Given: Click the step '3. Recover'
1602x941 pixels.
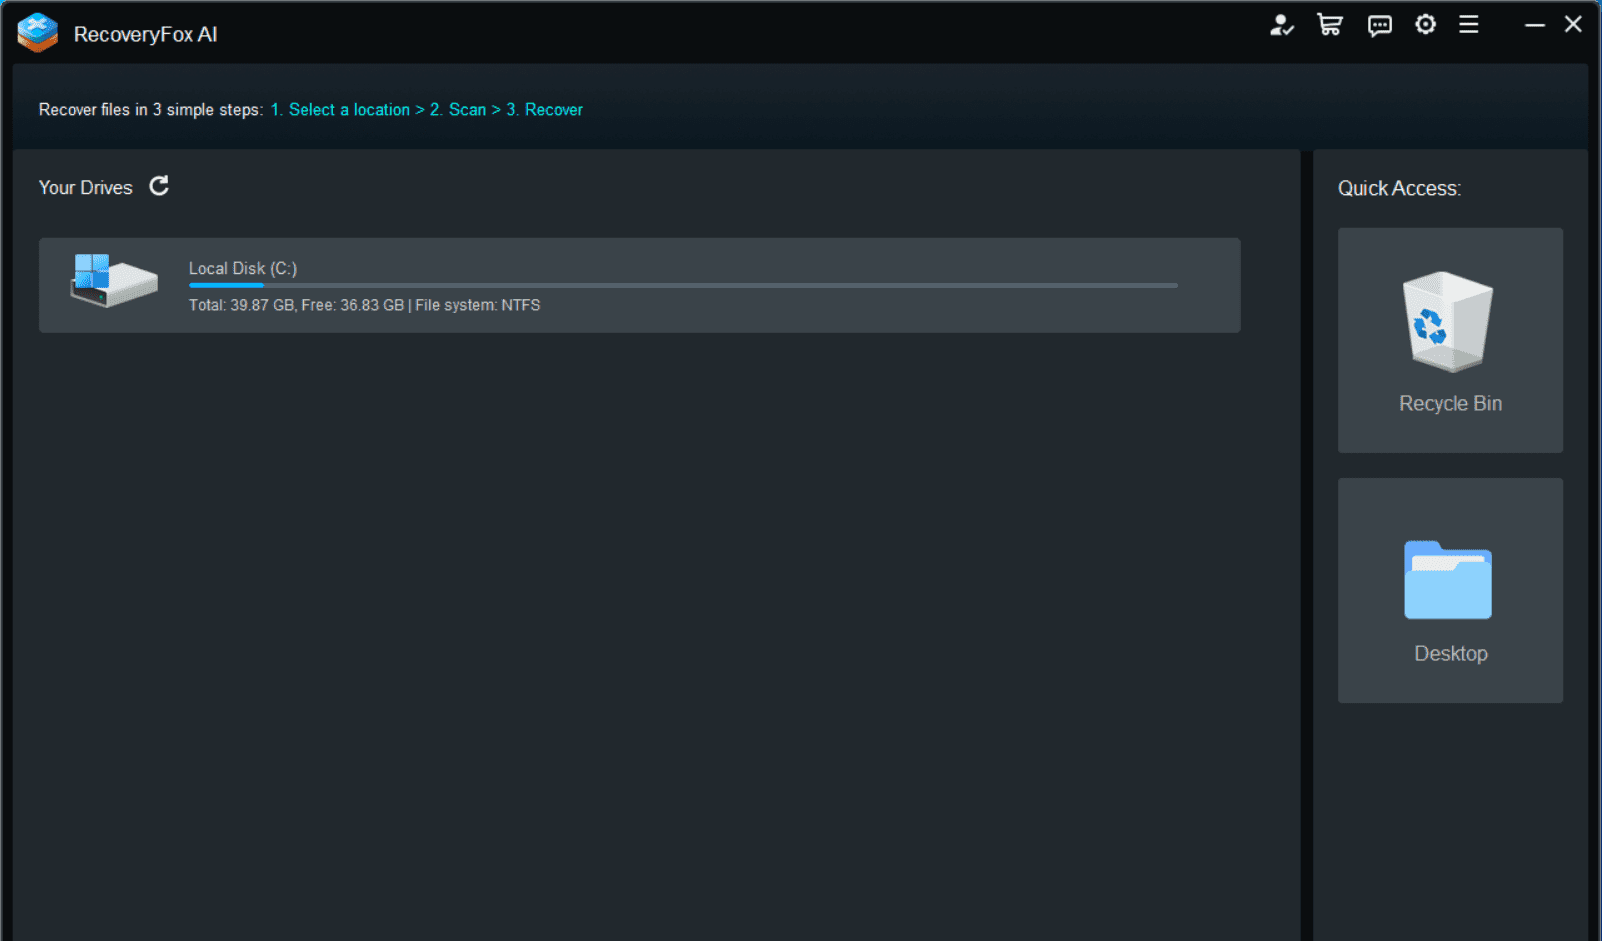Looking at the screenshot, I should pos(544,110).
